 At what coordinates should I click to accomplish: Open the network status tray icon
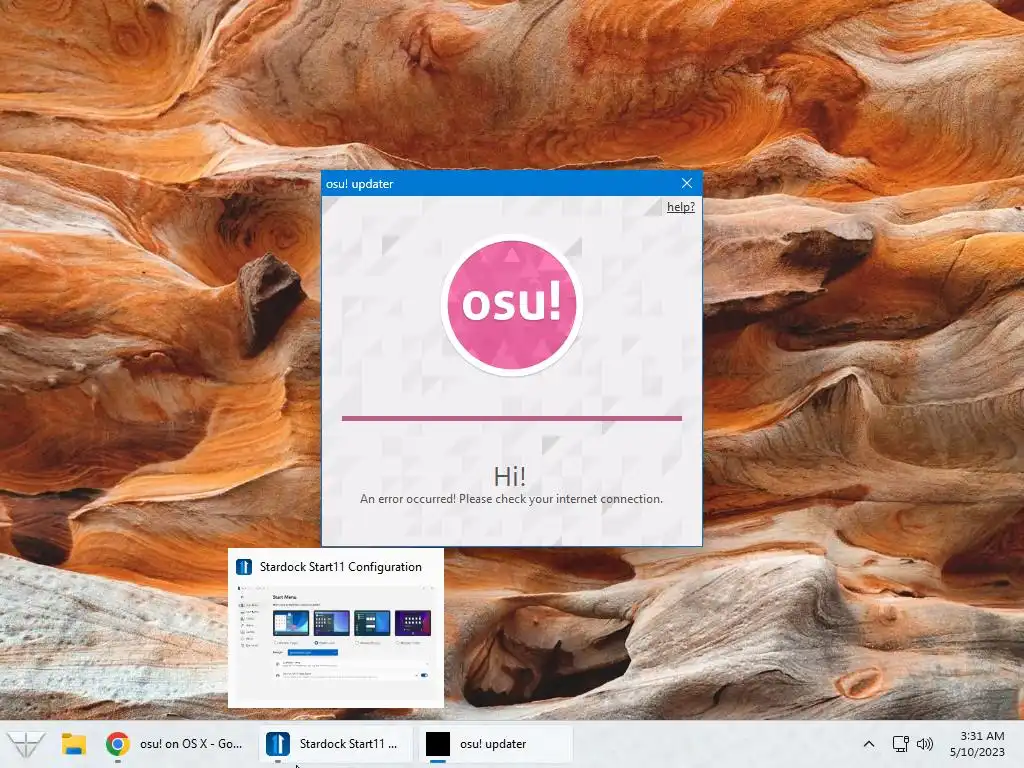click(901, 744)
